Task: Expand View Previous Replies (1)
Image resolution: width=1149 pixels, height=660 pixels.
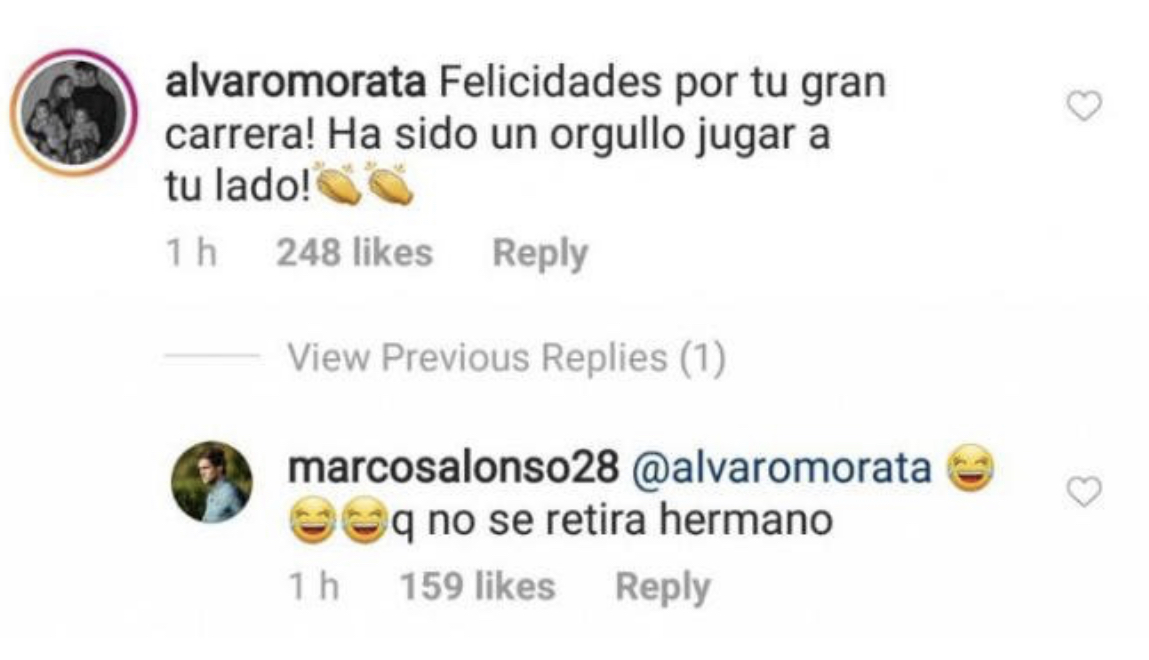Action: point(506,358)
